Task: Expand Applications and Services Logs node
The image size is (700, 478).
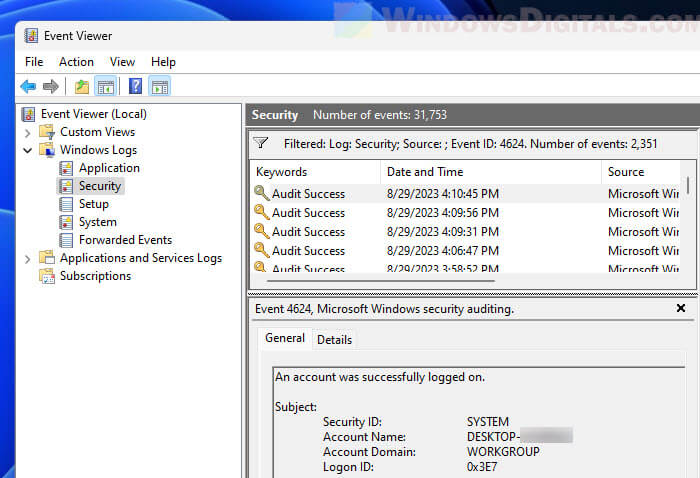Action: (28, 259)
